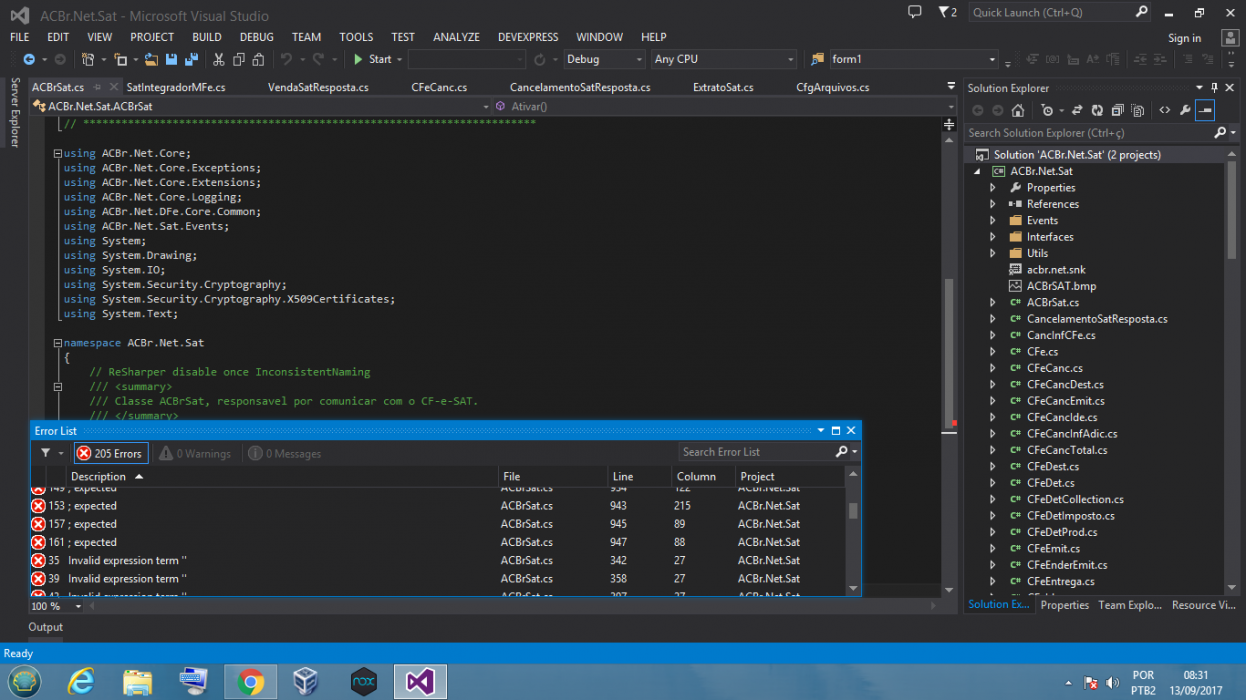This screenshot has height=700, width=1246.
Task: Open Google Chrome from the taskbar
Action: point(250,682)
